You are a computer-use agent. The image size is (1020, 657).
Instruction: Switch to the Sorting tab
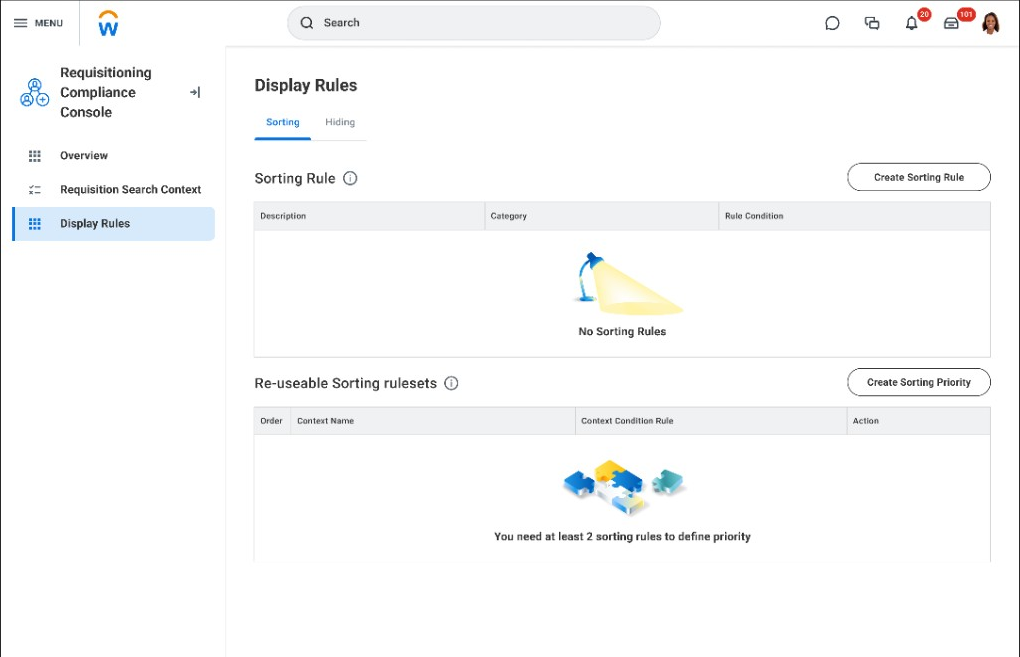282,122
